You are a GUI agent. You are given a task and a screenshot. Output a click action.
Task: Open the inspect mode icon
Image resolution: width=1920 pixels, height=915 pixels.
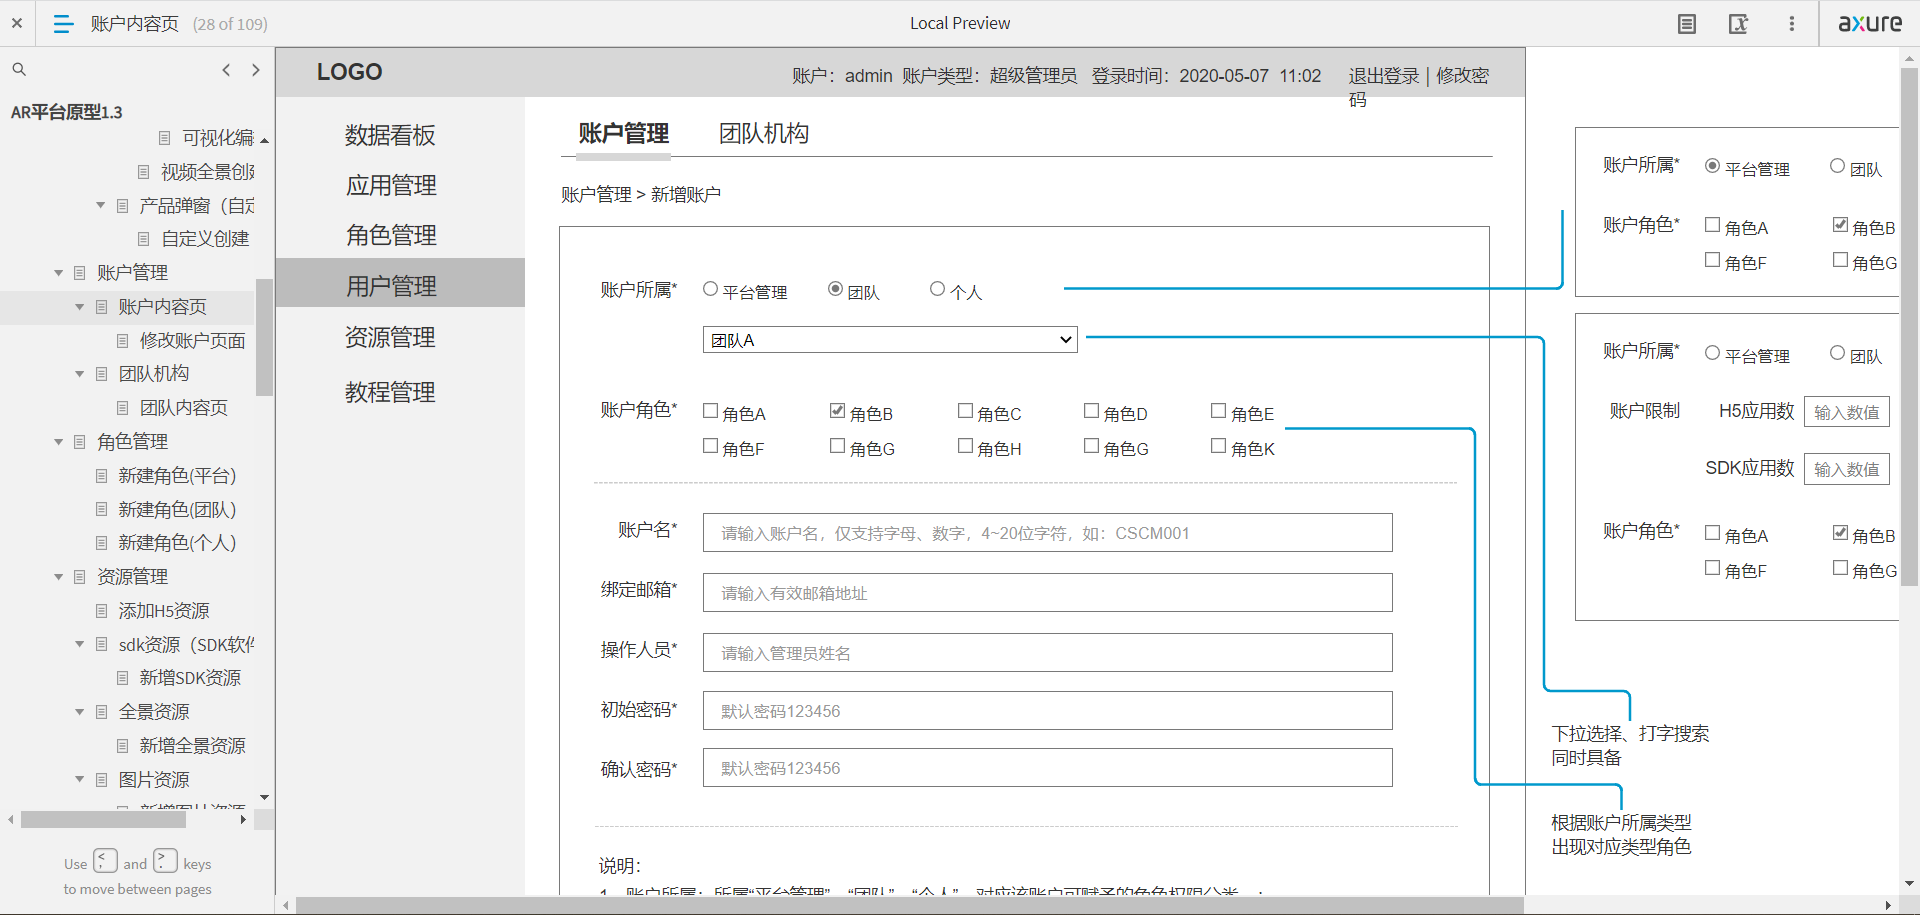[1739, 23]
